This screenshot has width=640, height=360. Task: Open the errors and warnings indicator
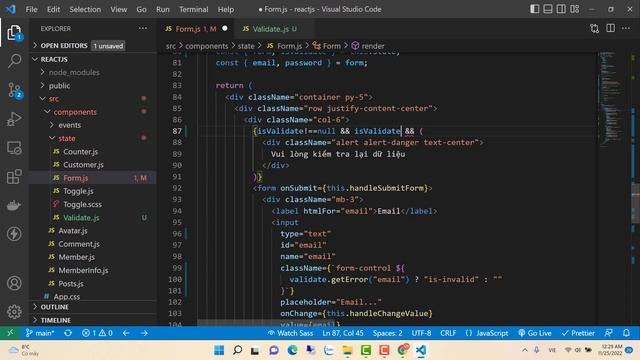pos(97,333)
